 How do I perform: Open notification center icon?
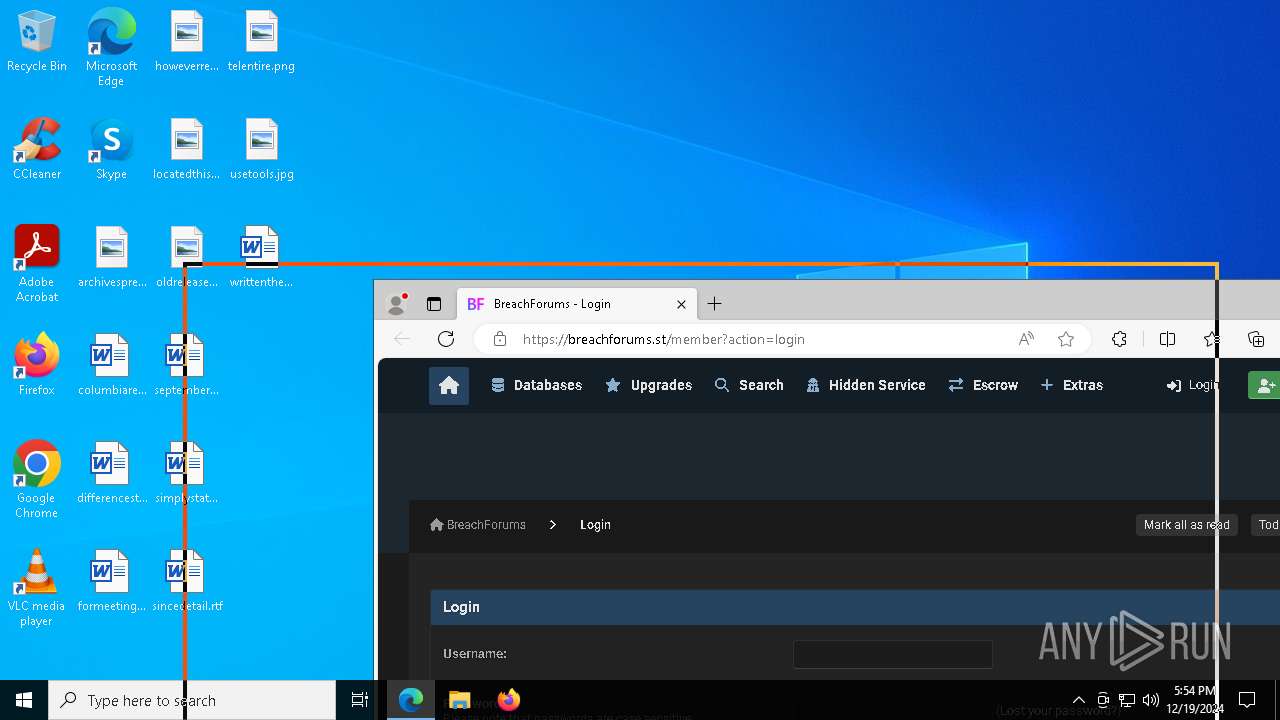1247,700
